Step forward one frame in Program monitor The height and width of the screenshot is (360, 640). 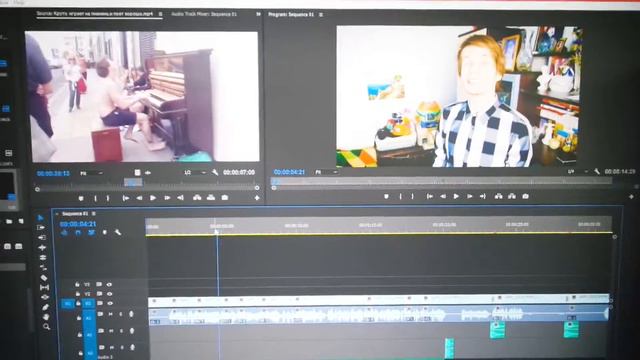469,196
